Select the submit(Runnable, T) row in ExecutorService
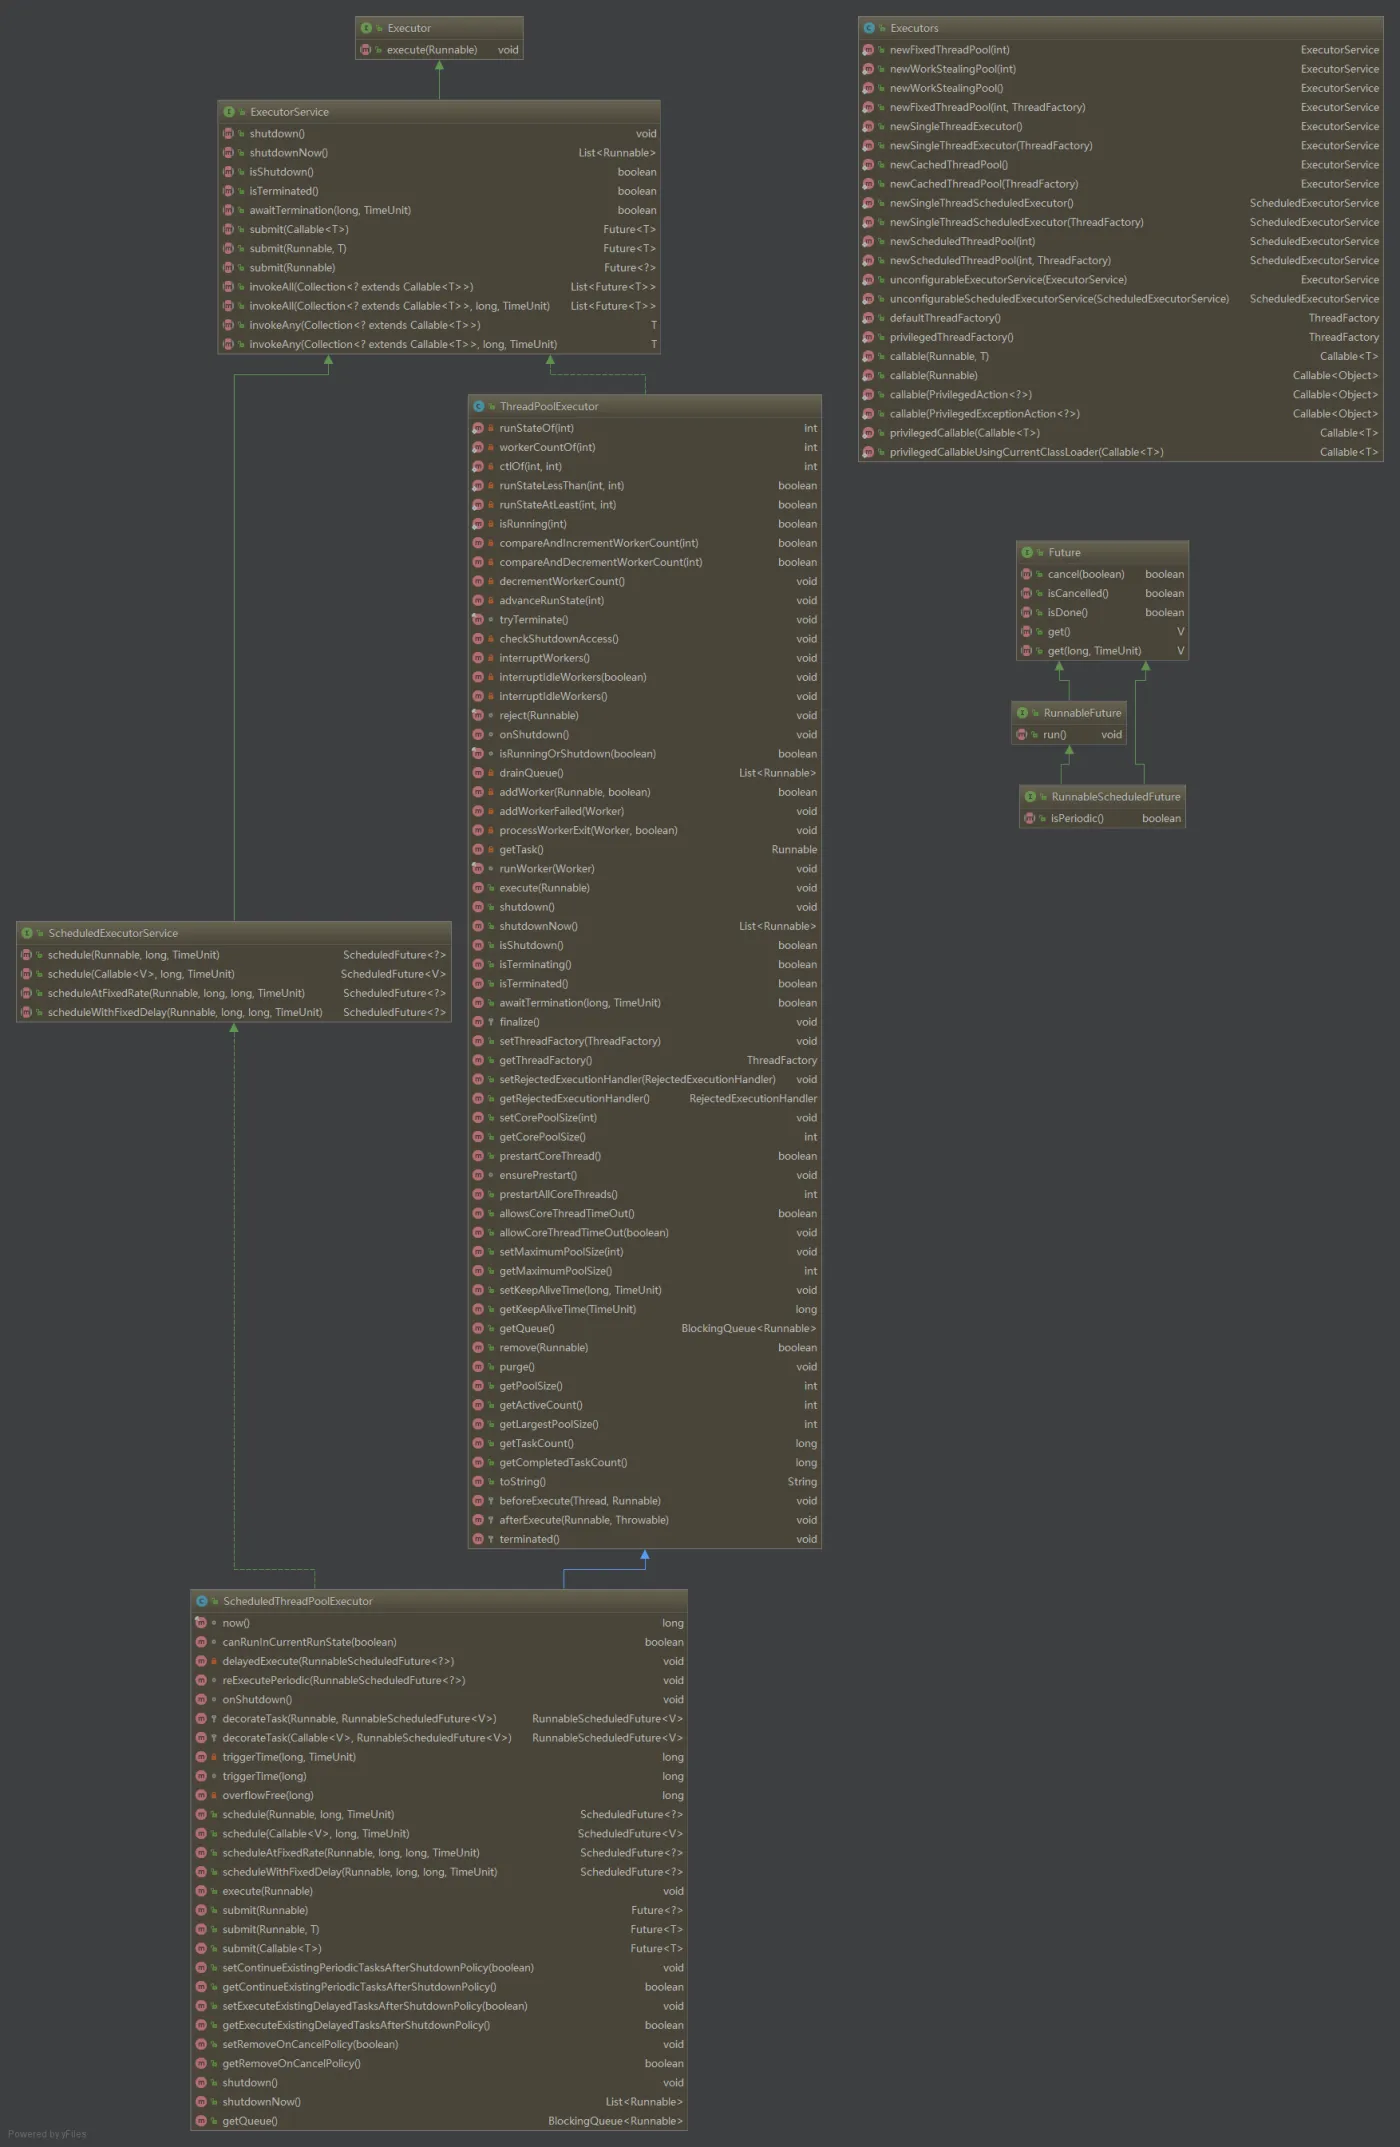This screenshot has height=2147, width=1400. (439, 249)
